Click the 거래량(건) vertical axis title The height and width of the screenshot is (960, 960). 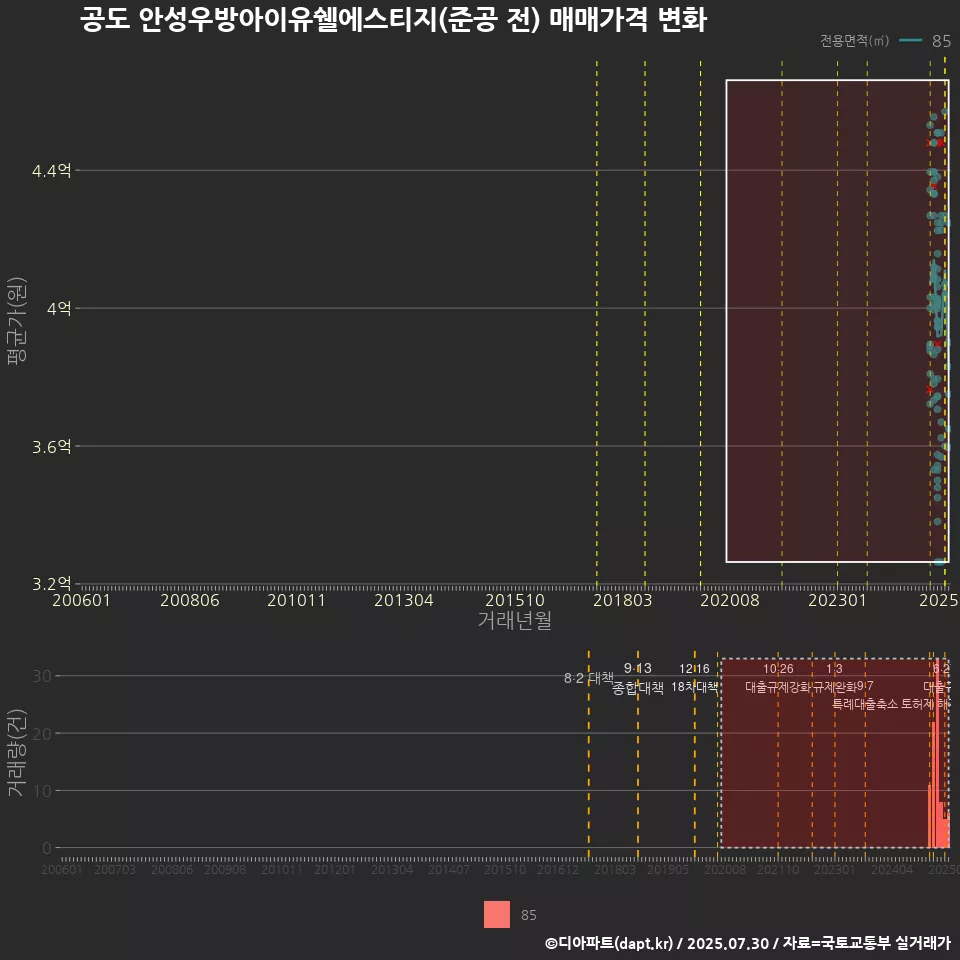17,753
